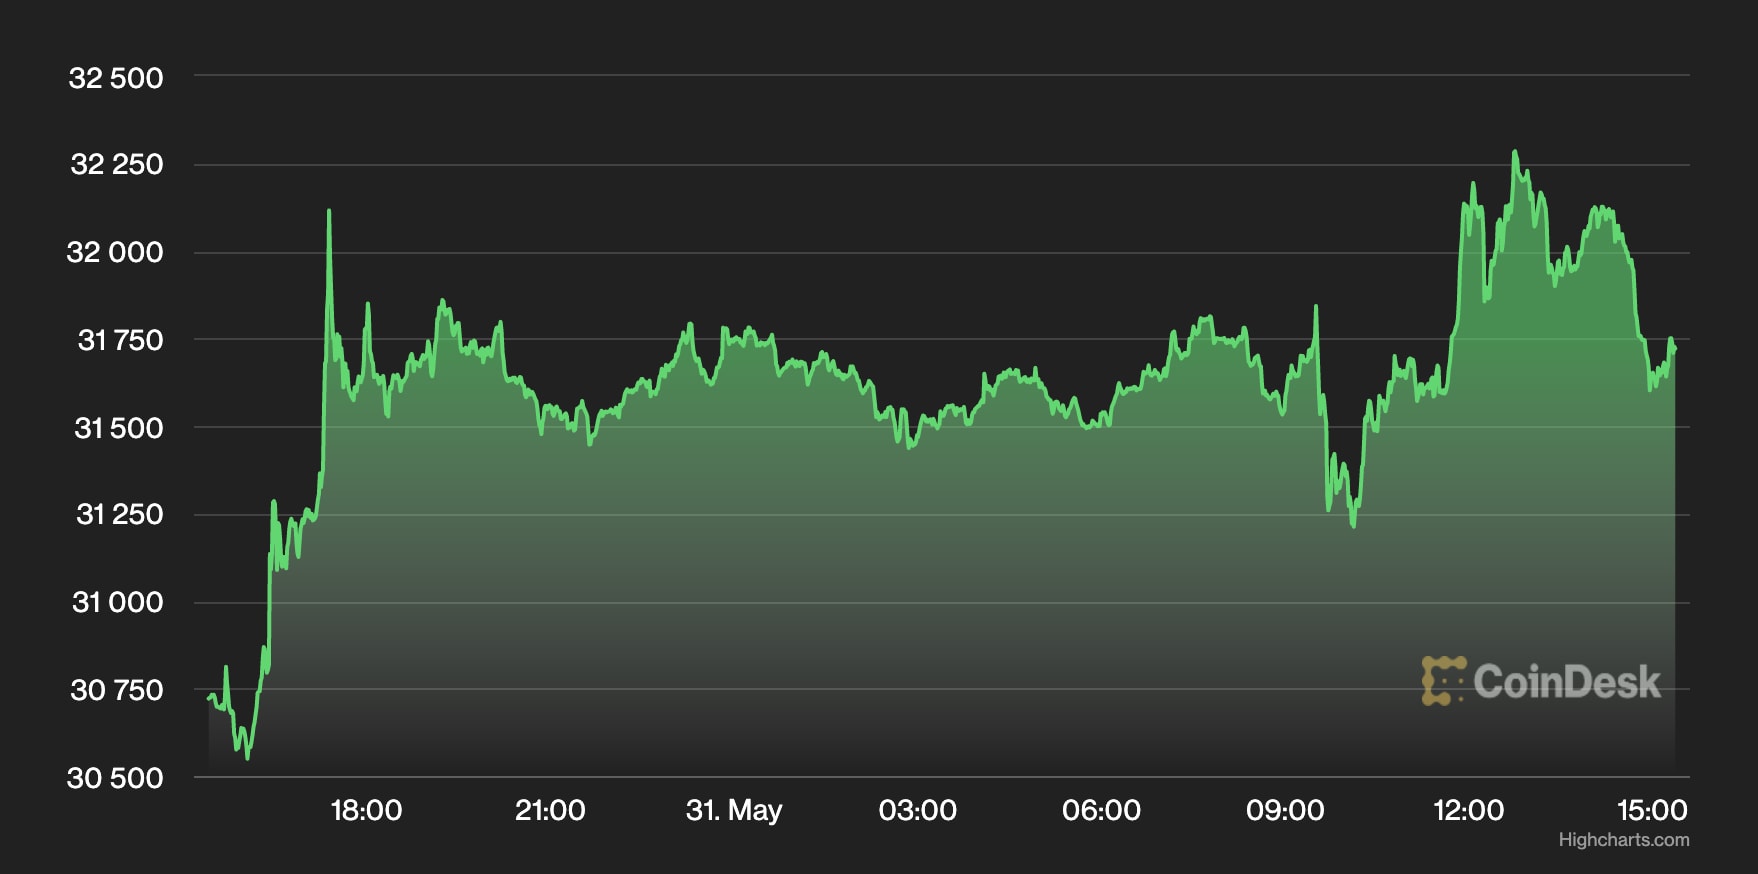
Task: Click the 31 000 price axis label
Action: click(117, 602)
